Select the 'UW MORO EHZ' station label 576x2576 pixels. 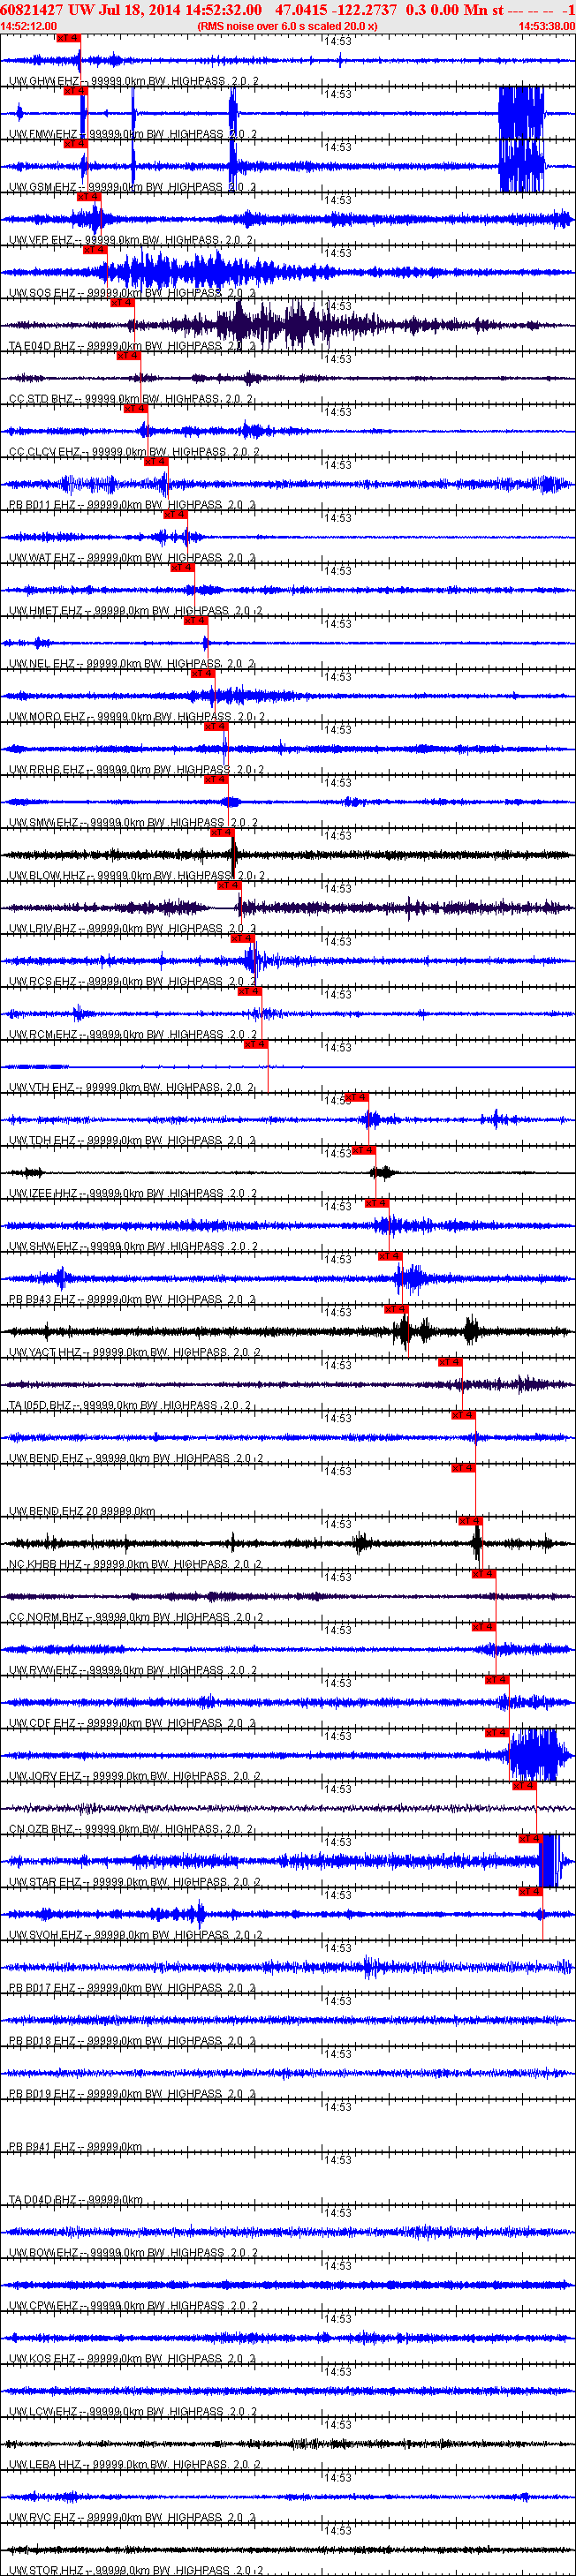[49, 717]
